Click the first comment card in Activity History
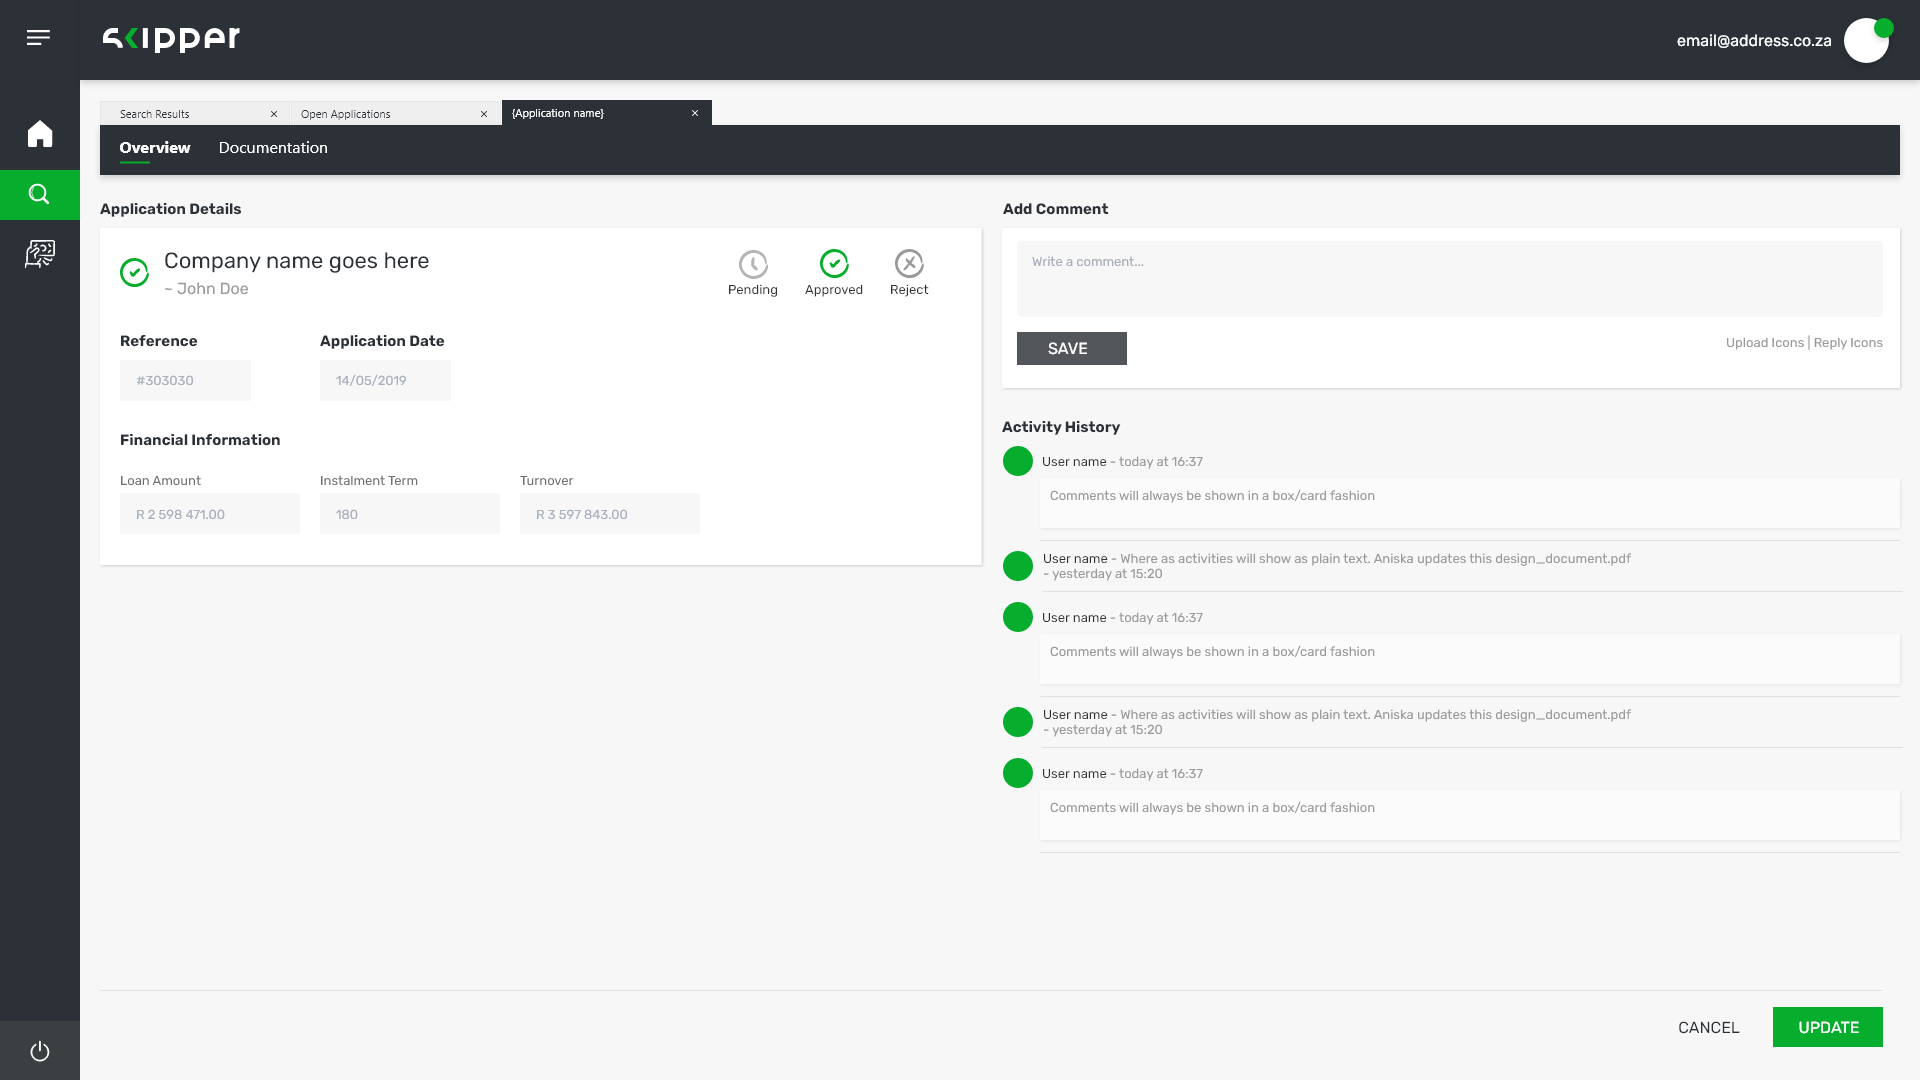Screen dimensions: 1920x1080 (x=1470, y=503)
